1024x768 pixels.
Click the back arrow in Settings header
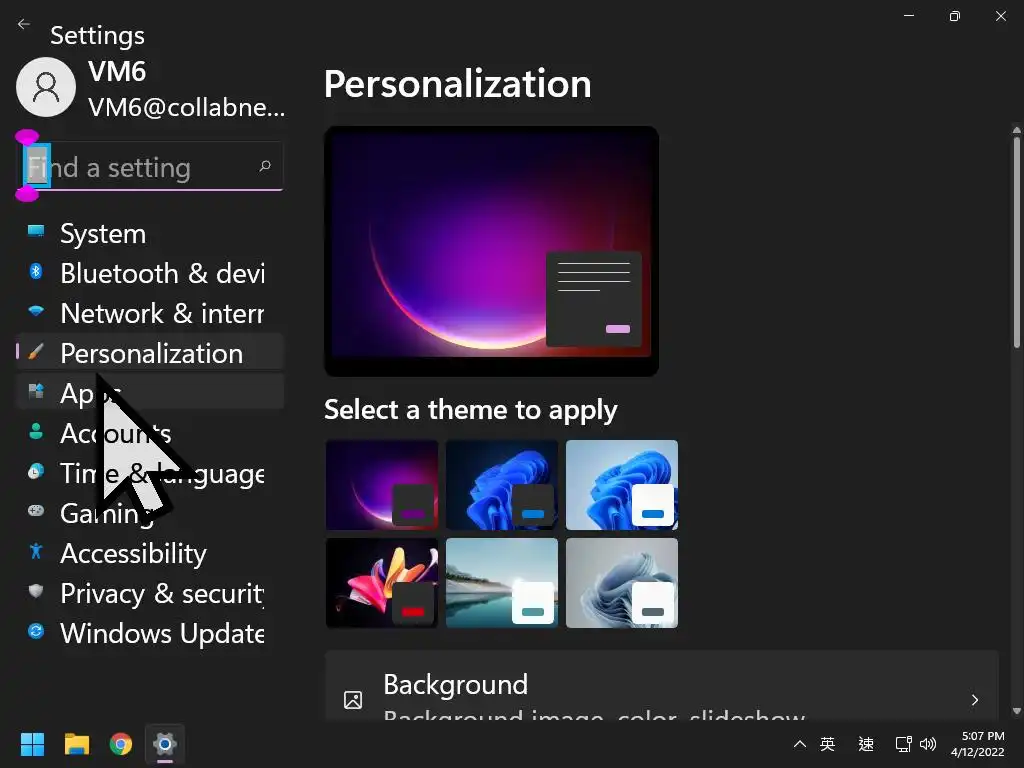tap(24, 24)
